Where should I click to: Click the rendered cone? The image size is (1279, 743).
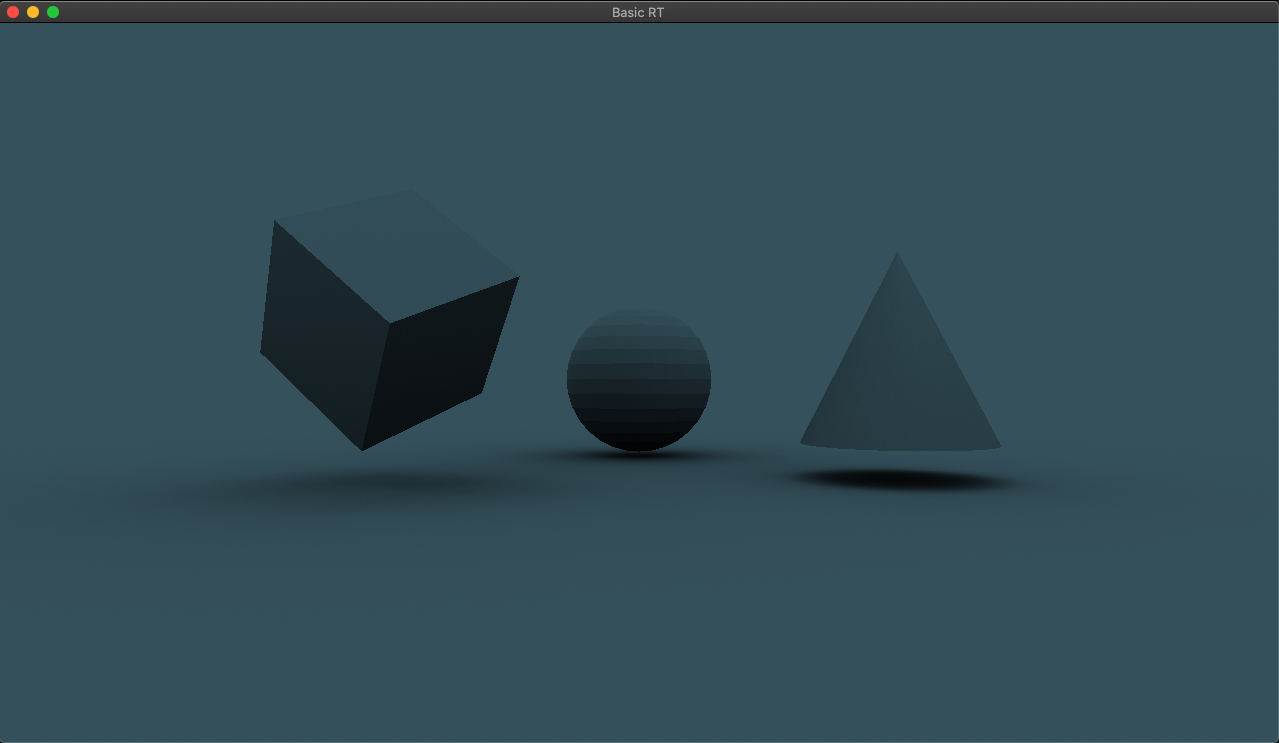(900, 351)
